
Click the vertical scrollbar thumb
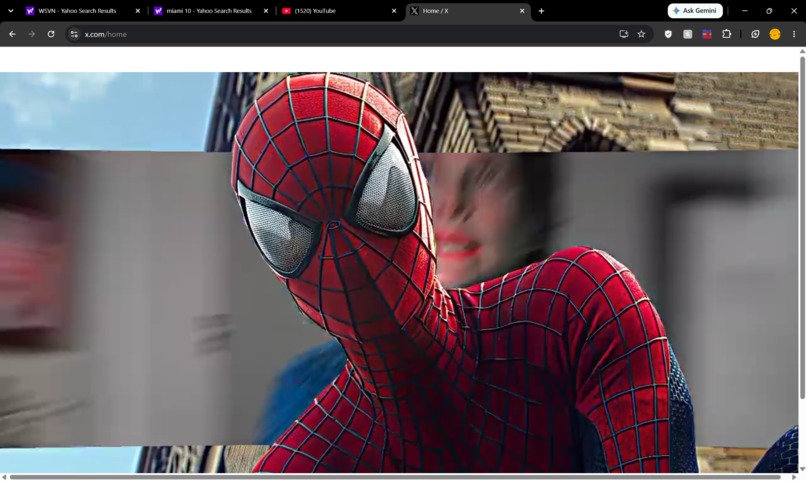802,226
